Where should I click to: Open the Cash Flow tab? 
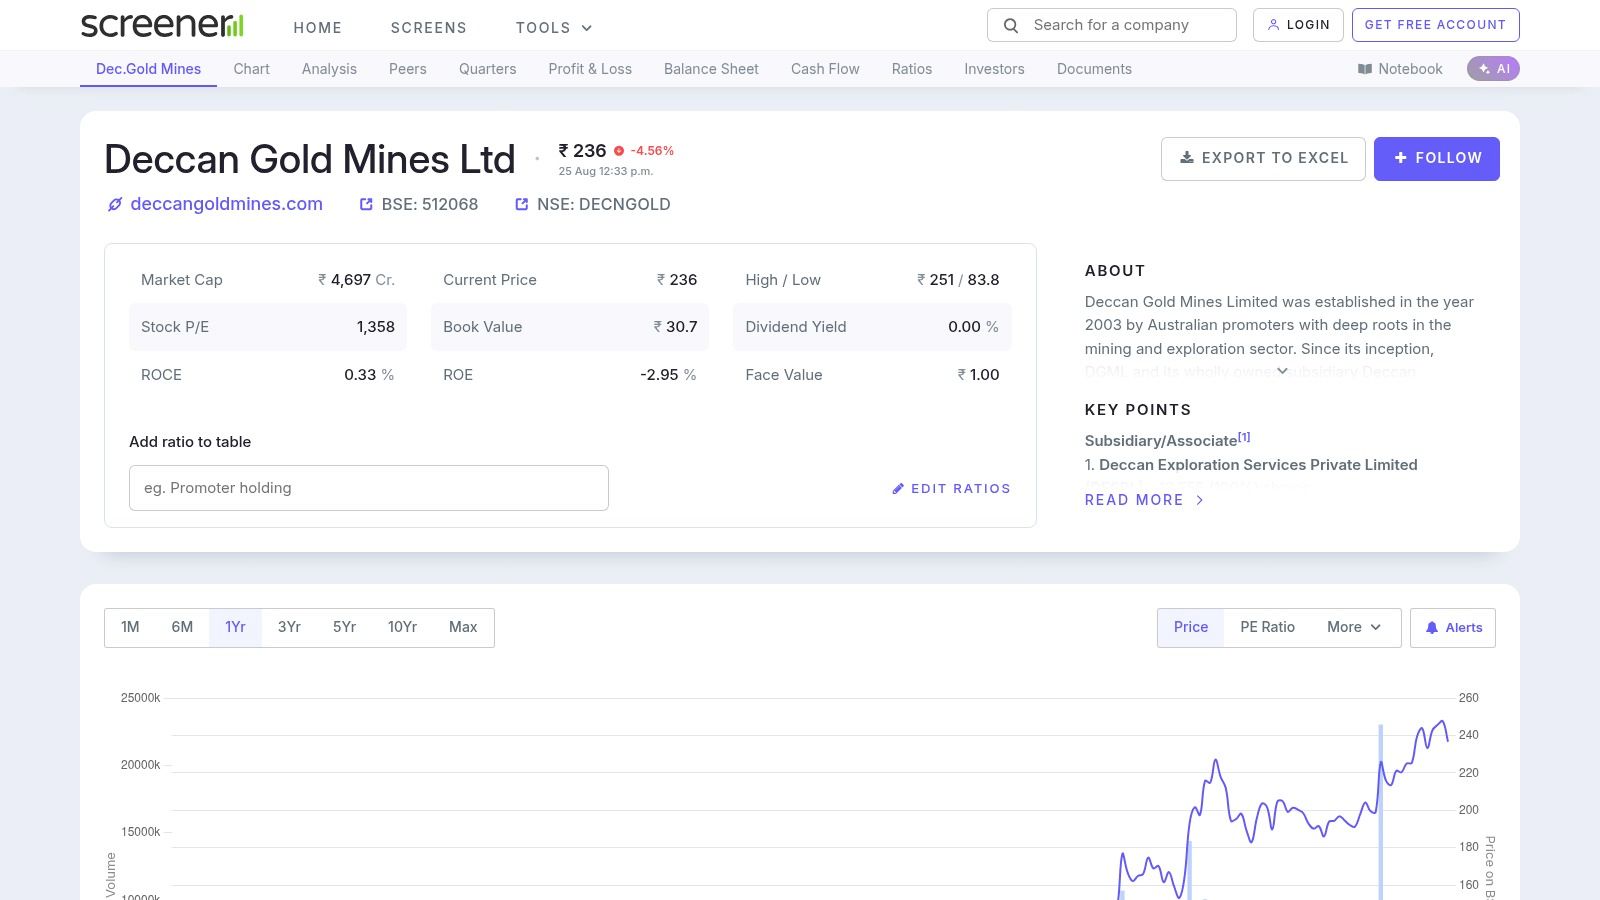click(825, 69)
